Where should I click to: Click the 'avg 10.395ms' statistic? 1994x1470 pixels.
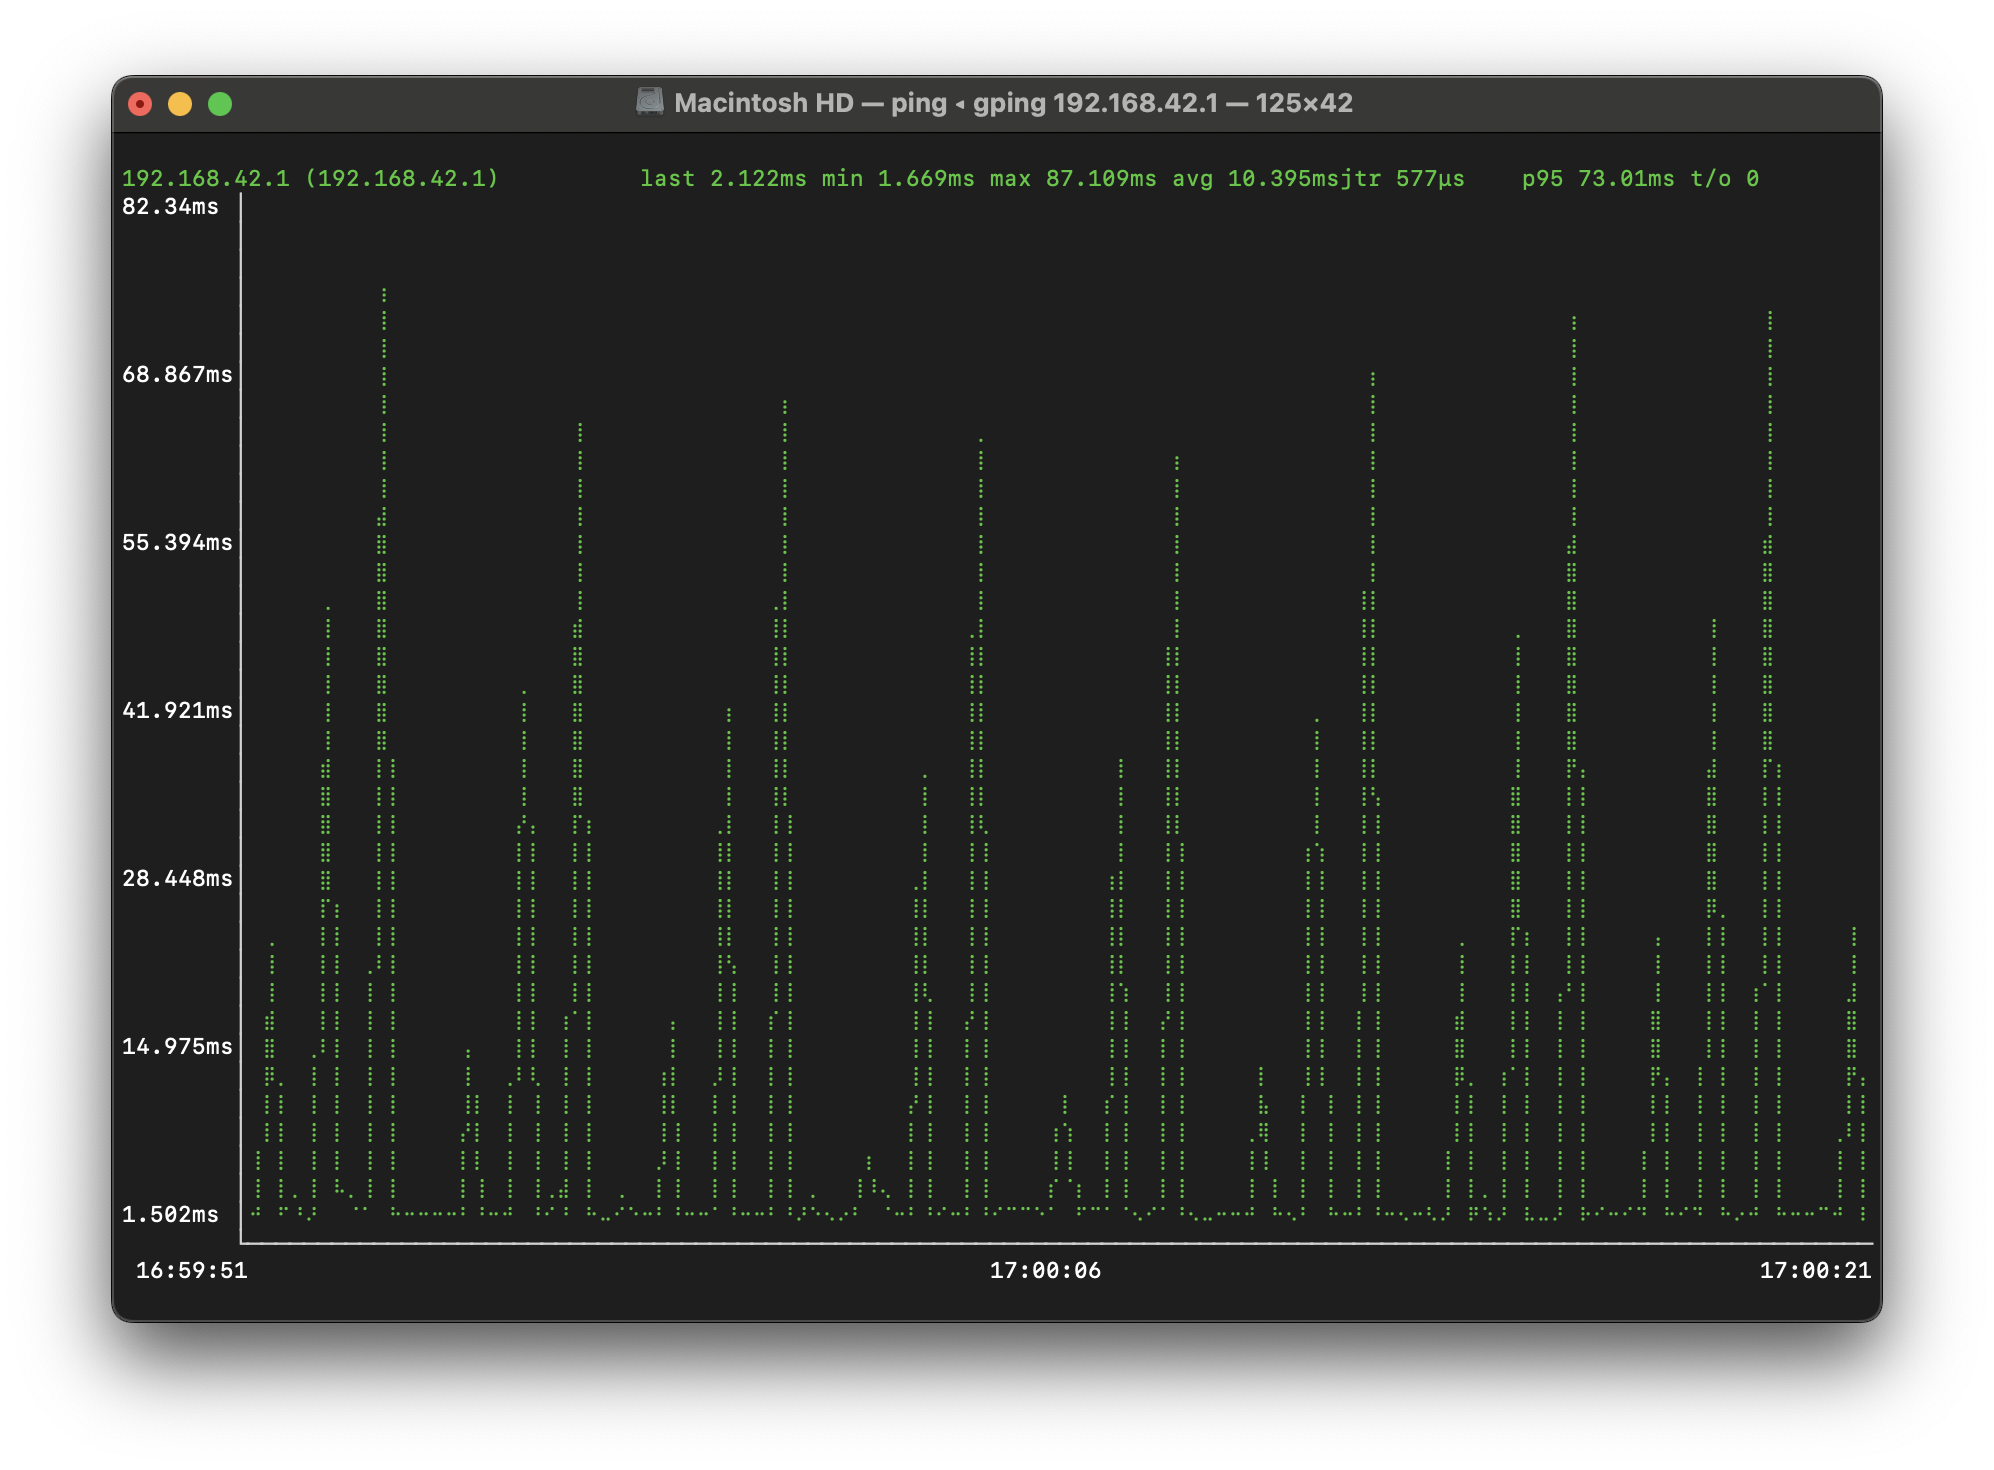click(1263, 179)
